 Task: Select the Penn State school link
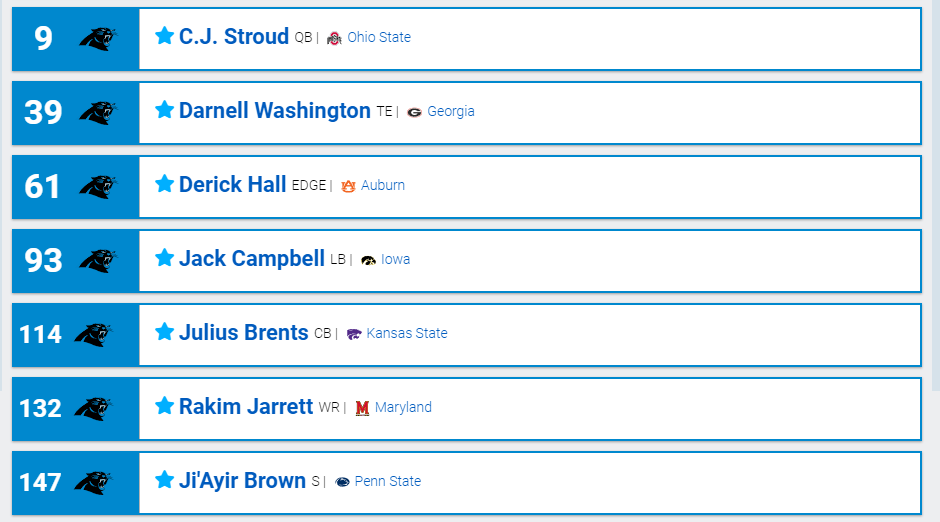pos(388,481)
